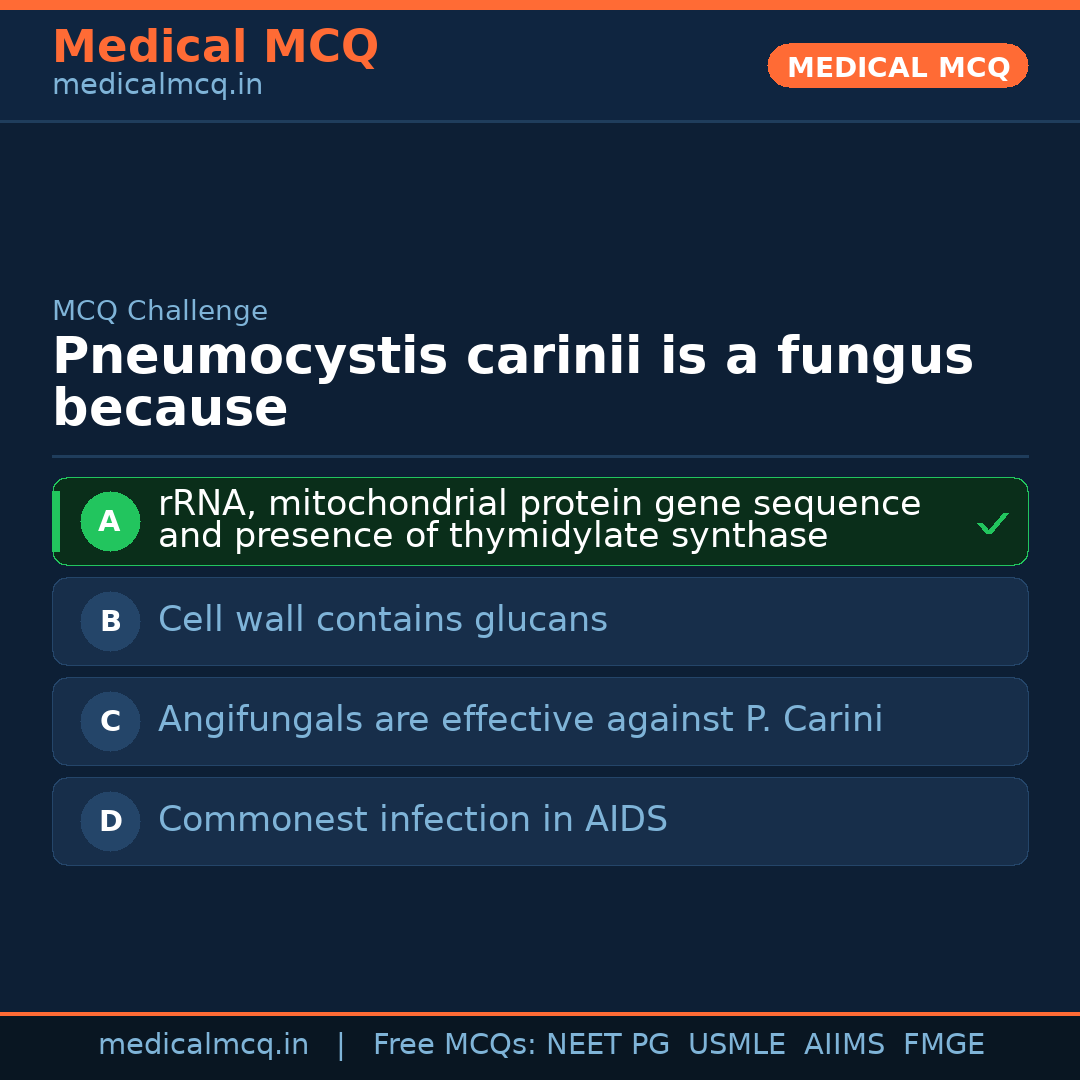Visit medicalmcq.in link under header title

pos(157,86)
